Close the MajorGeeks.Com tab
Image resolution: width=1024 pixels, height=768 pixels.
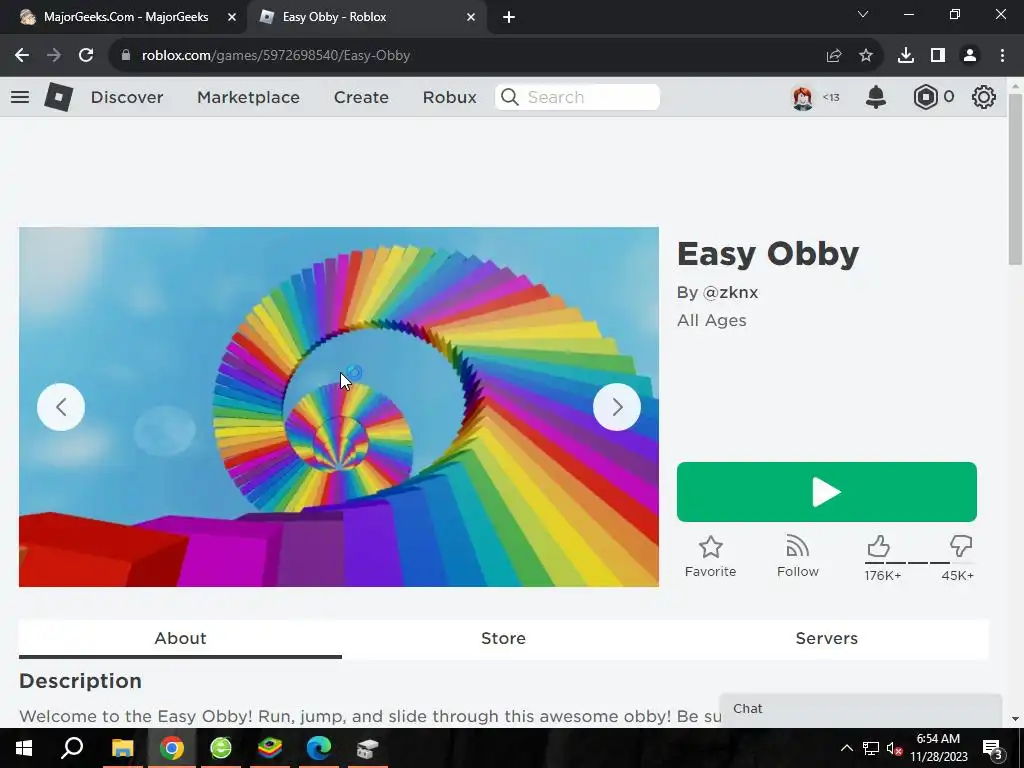pyautogui.click(x=232, y=18)
